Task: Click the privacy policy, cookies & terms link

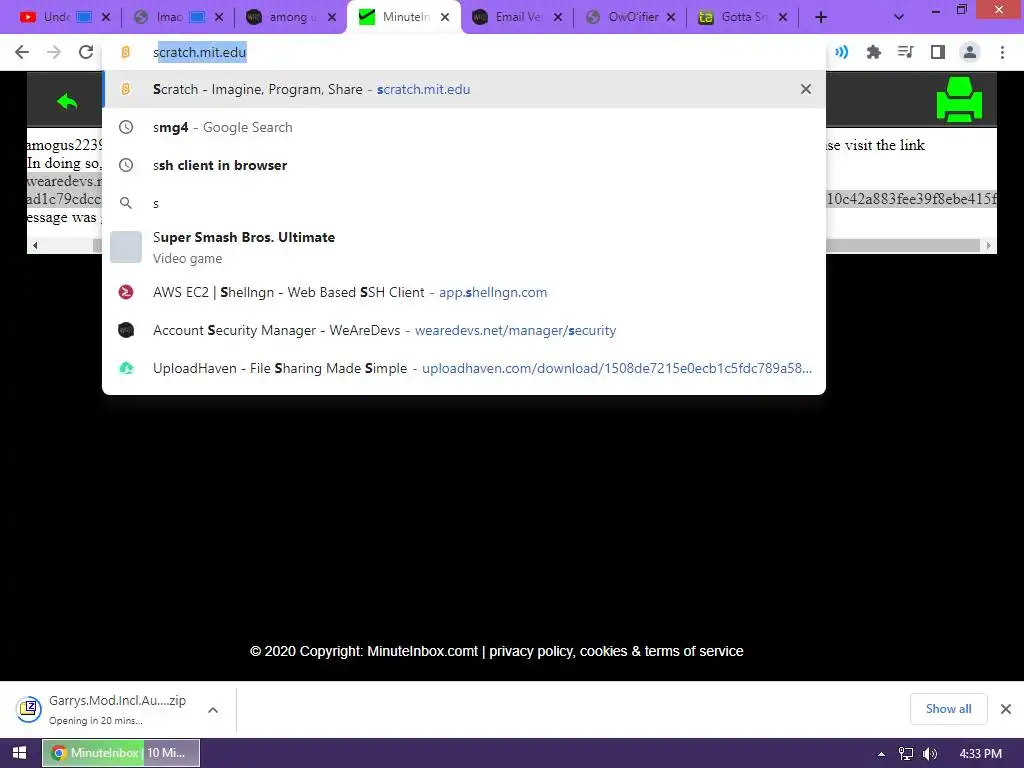Action: [x=616, y=651]
